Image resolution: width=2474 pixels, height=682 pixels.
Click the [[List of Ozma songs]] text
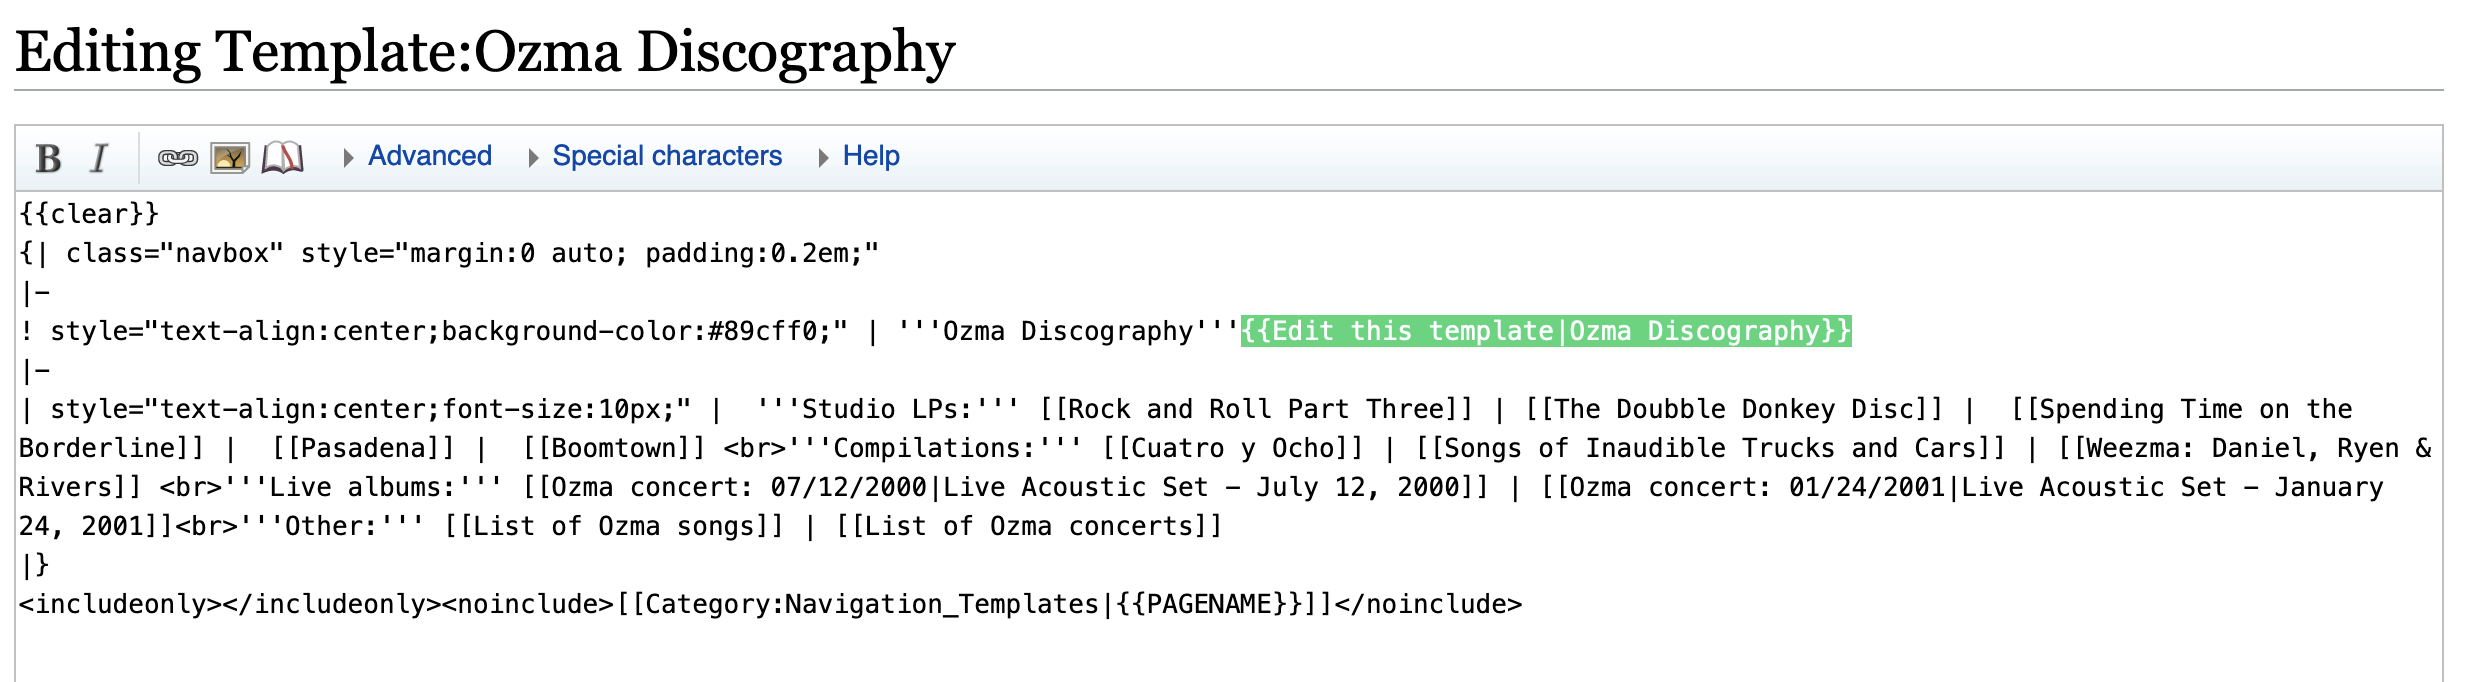point(614,526)
